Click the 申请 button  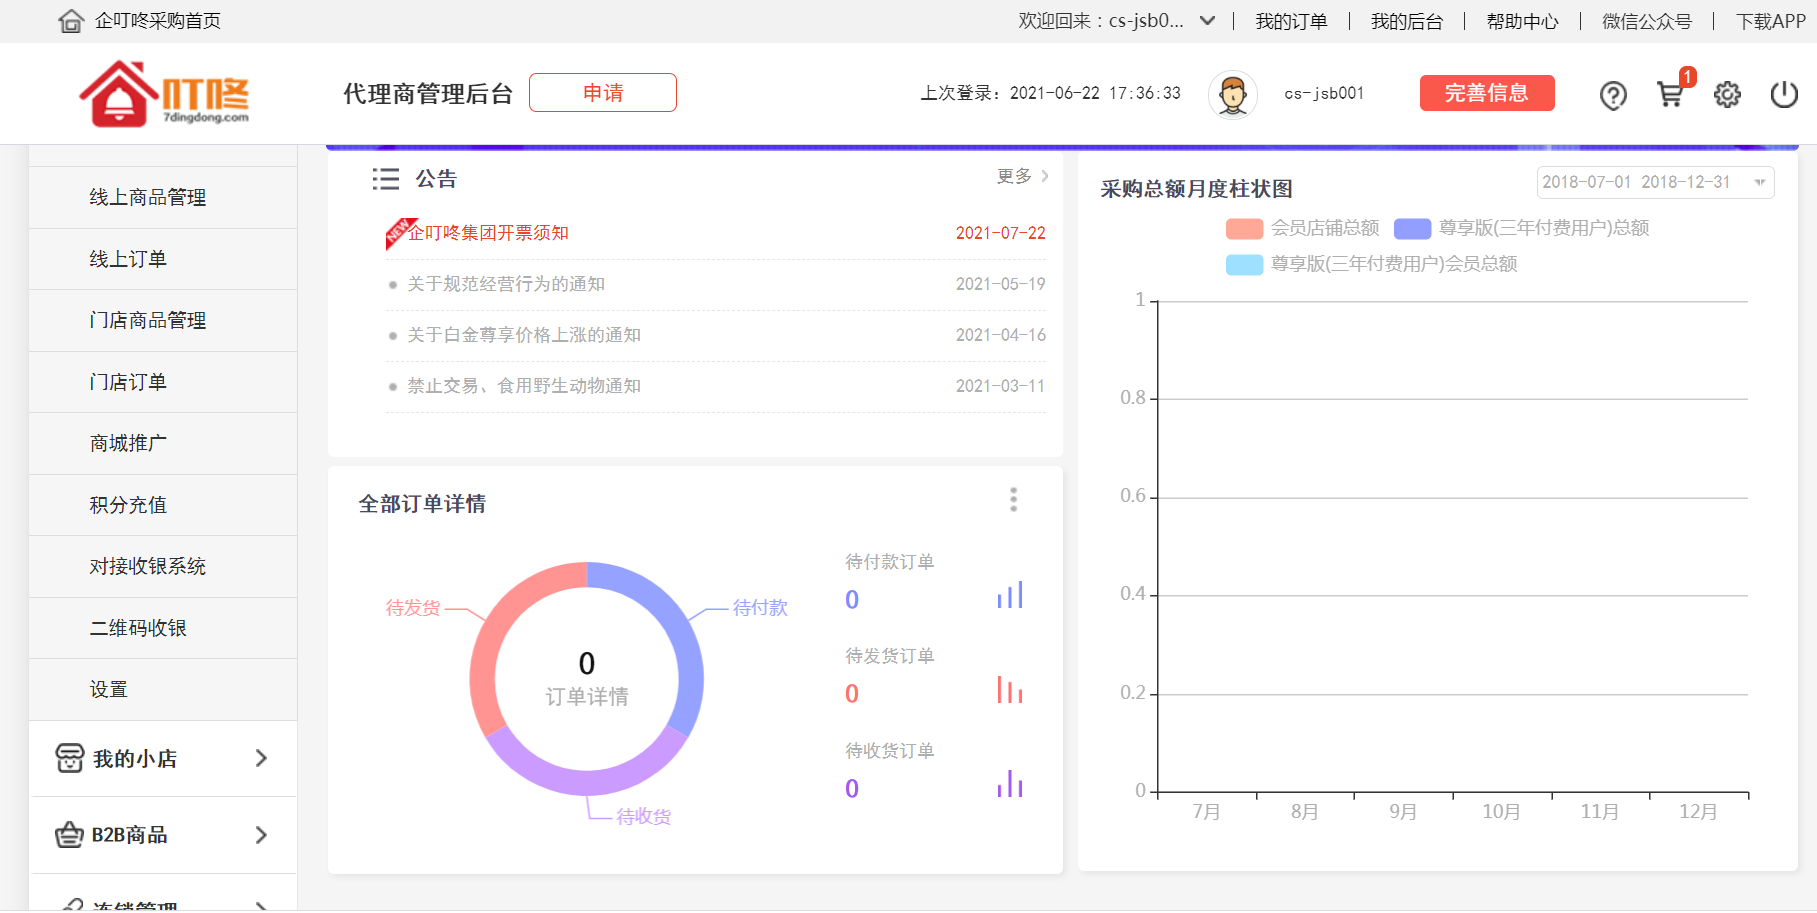tap(603, 93)
